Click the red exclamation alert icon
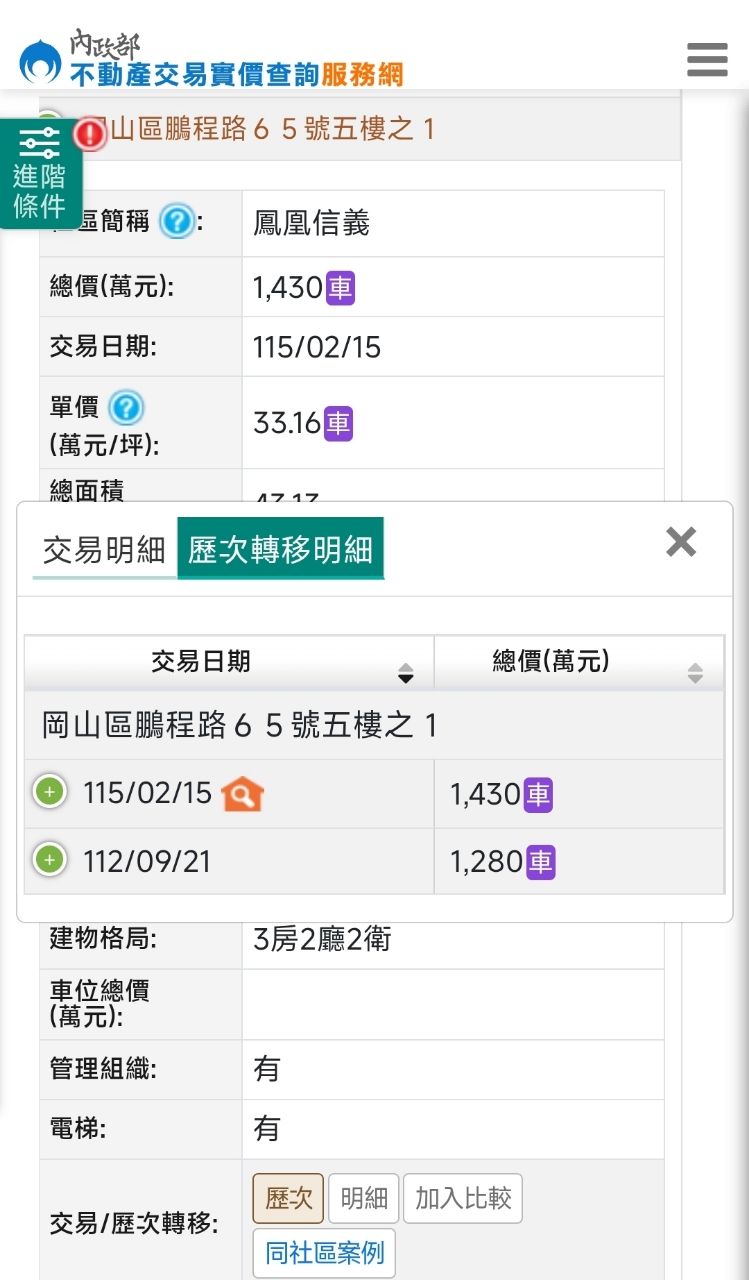The width and height of the screenshot is (749, 1280). (x=90, y=133)
